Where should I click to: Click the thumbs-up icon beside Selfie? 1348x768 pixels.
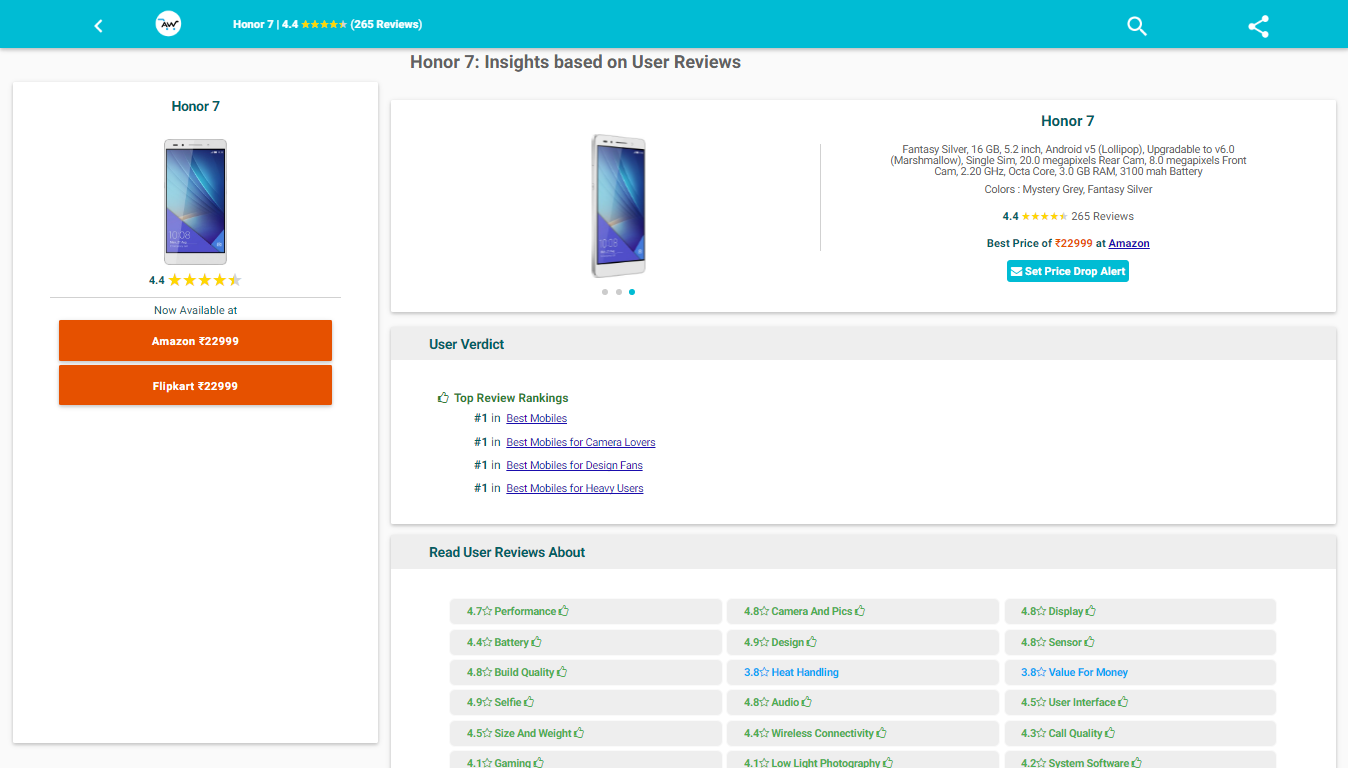click(x=530, y=702)
